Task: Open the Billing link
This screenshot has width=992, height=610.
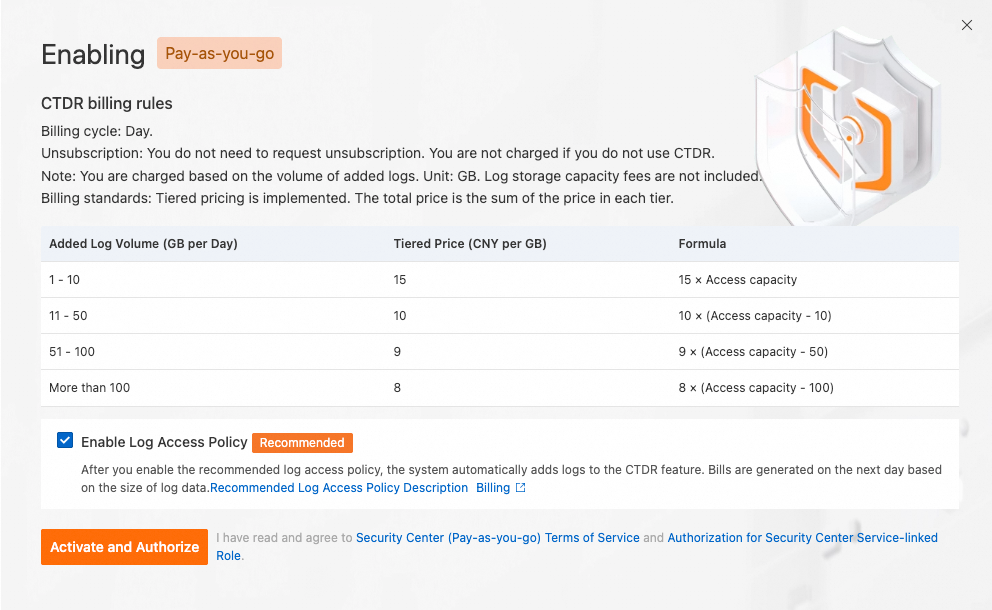Action: tap(492, 488)
